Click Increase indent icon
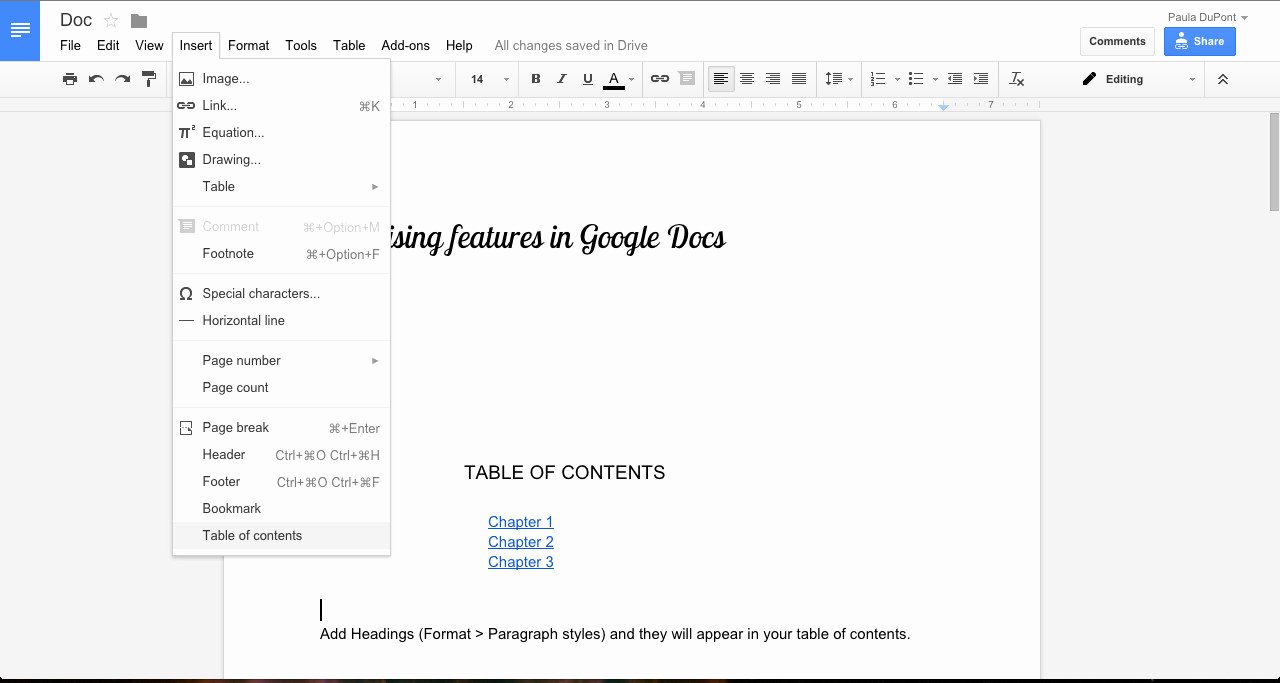 (x=981, y=79)
